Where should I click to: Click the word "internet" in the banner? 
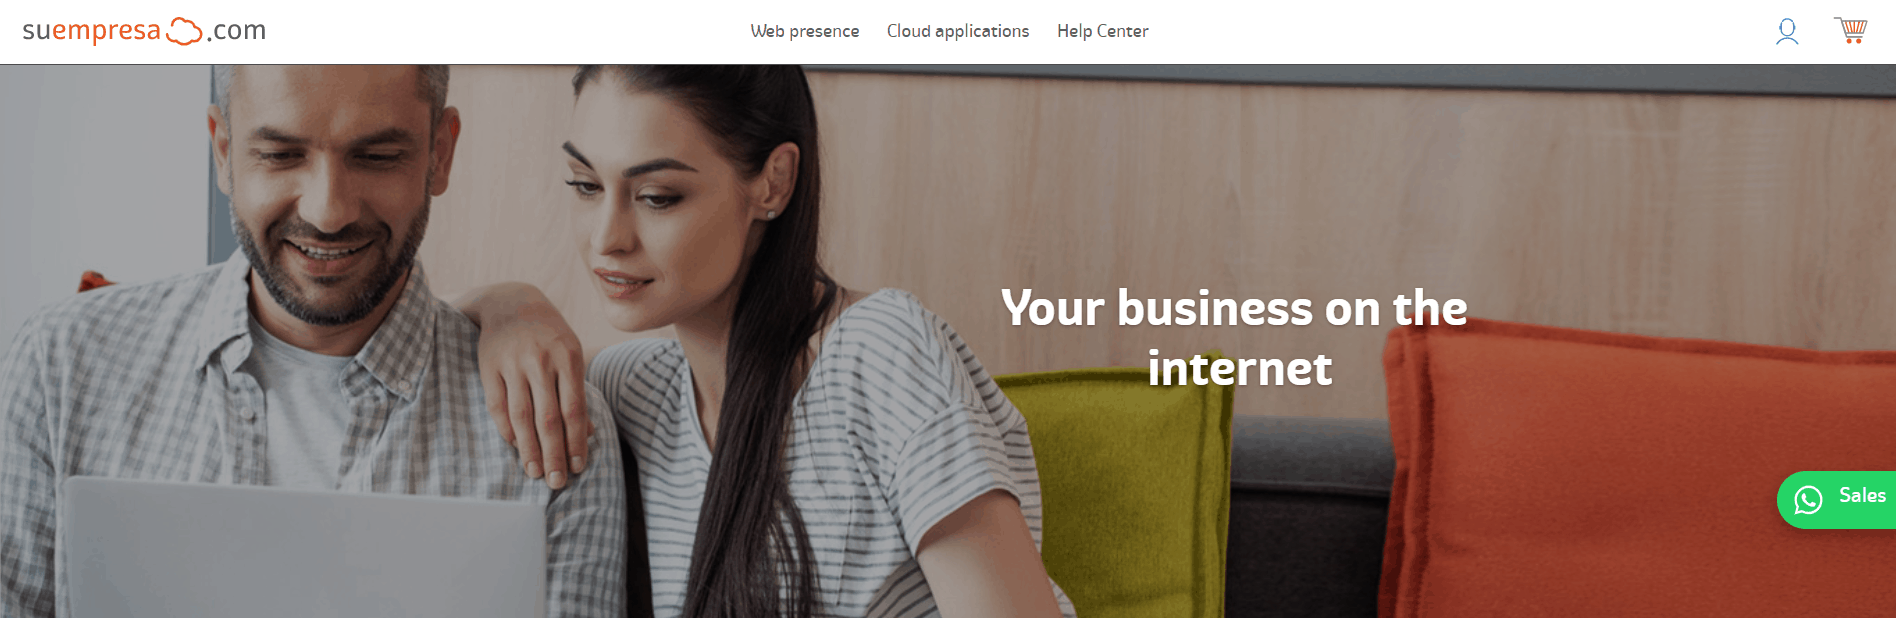pos(1240,368)
